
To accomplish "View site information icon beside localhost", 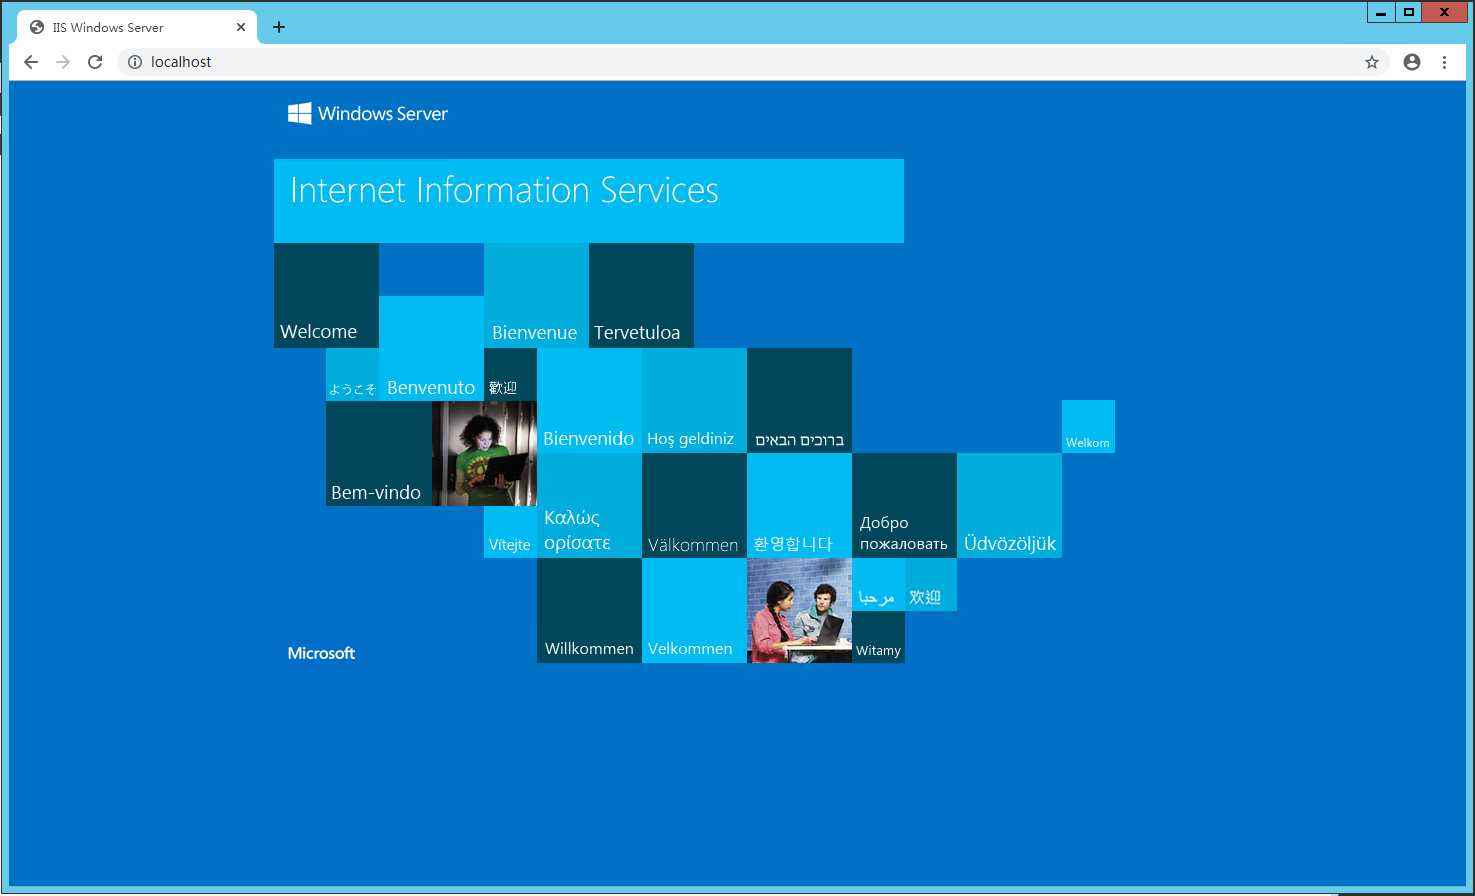I will (x=135, y=62).
